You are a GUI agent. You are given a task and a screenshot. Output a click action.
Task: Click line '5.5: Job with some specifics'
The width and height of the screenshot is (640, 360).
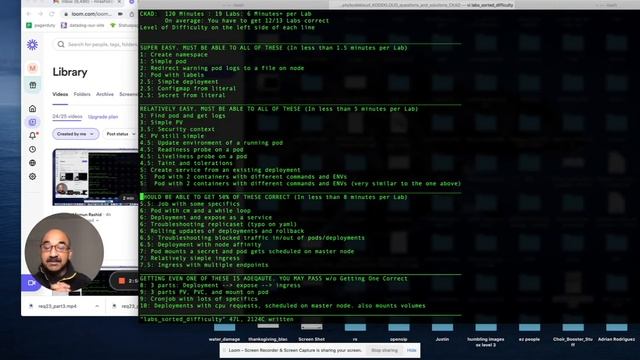point(190,204)
